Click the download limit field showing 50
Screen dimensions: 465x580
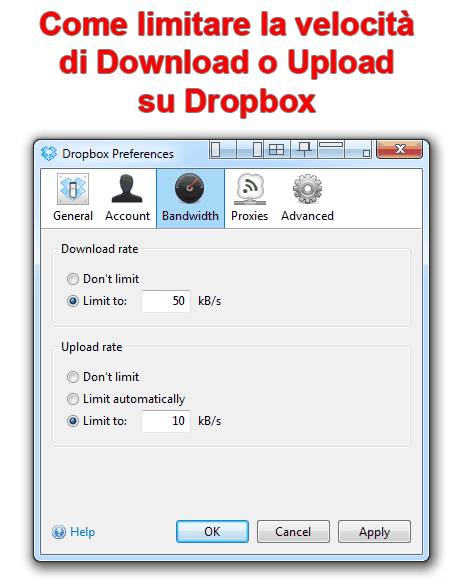click(166, 301)
